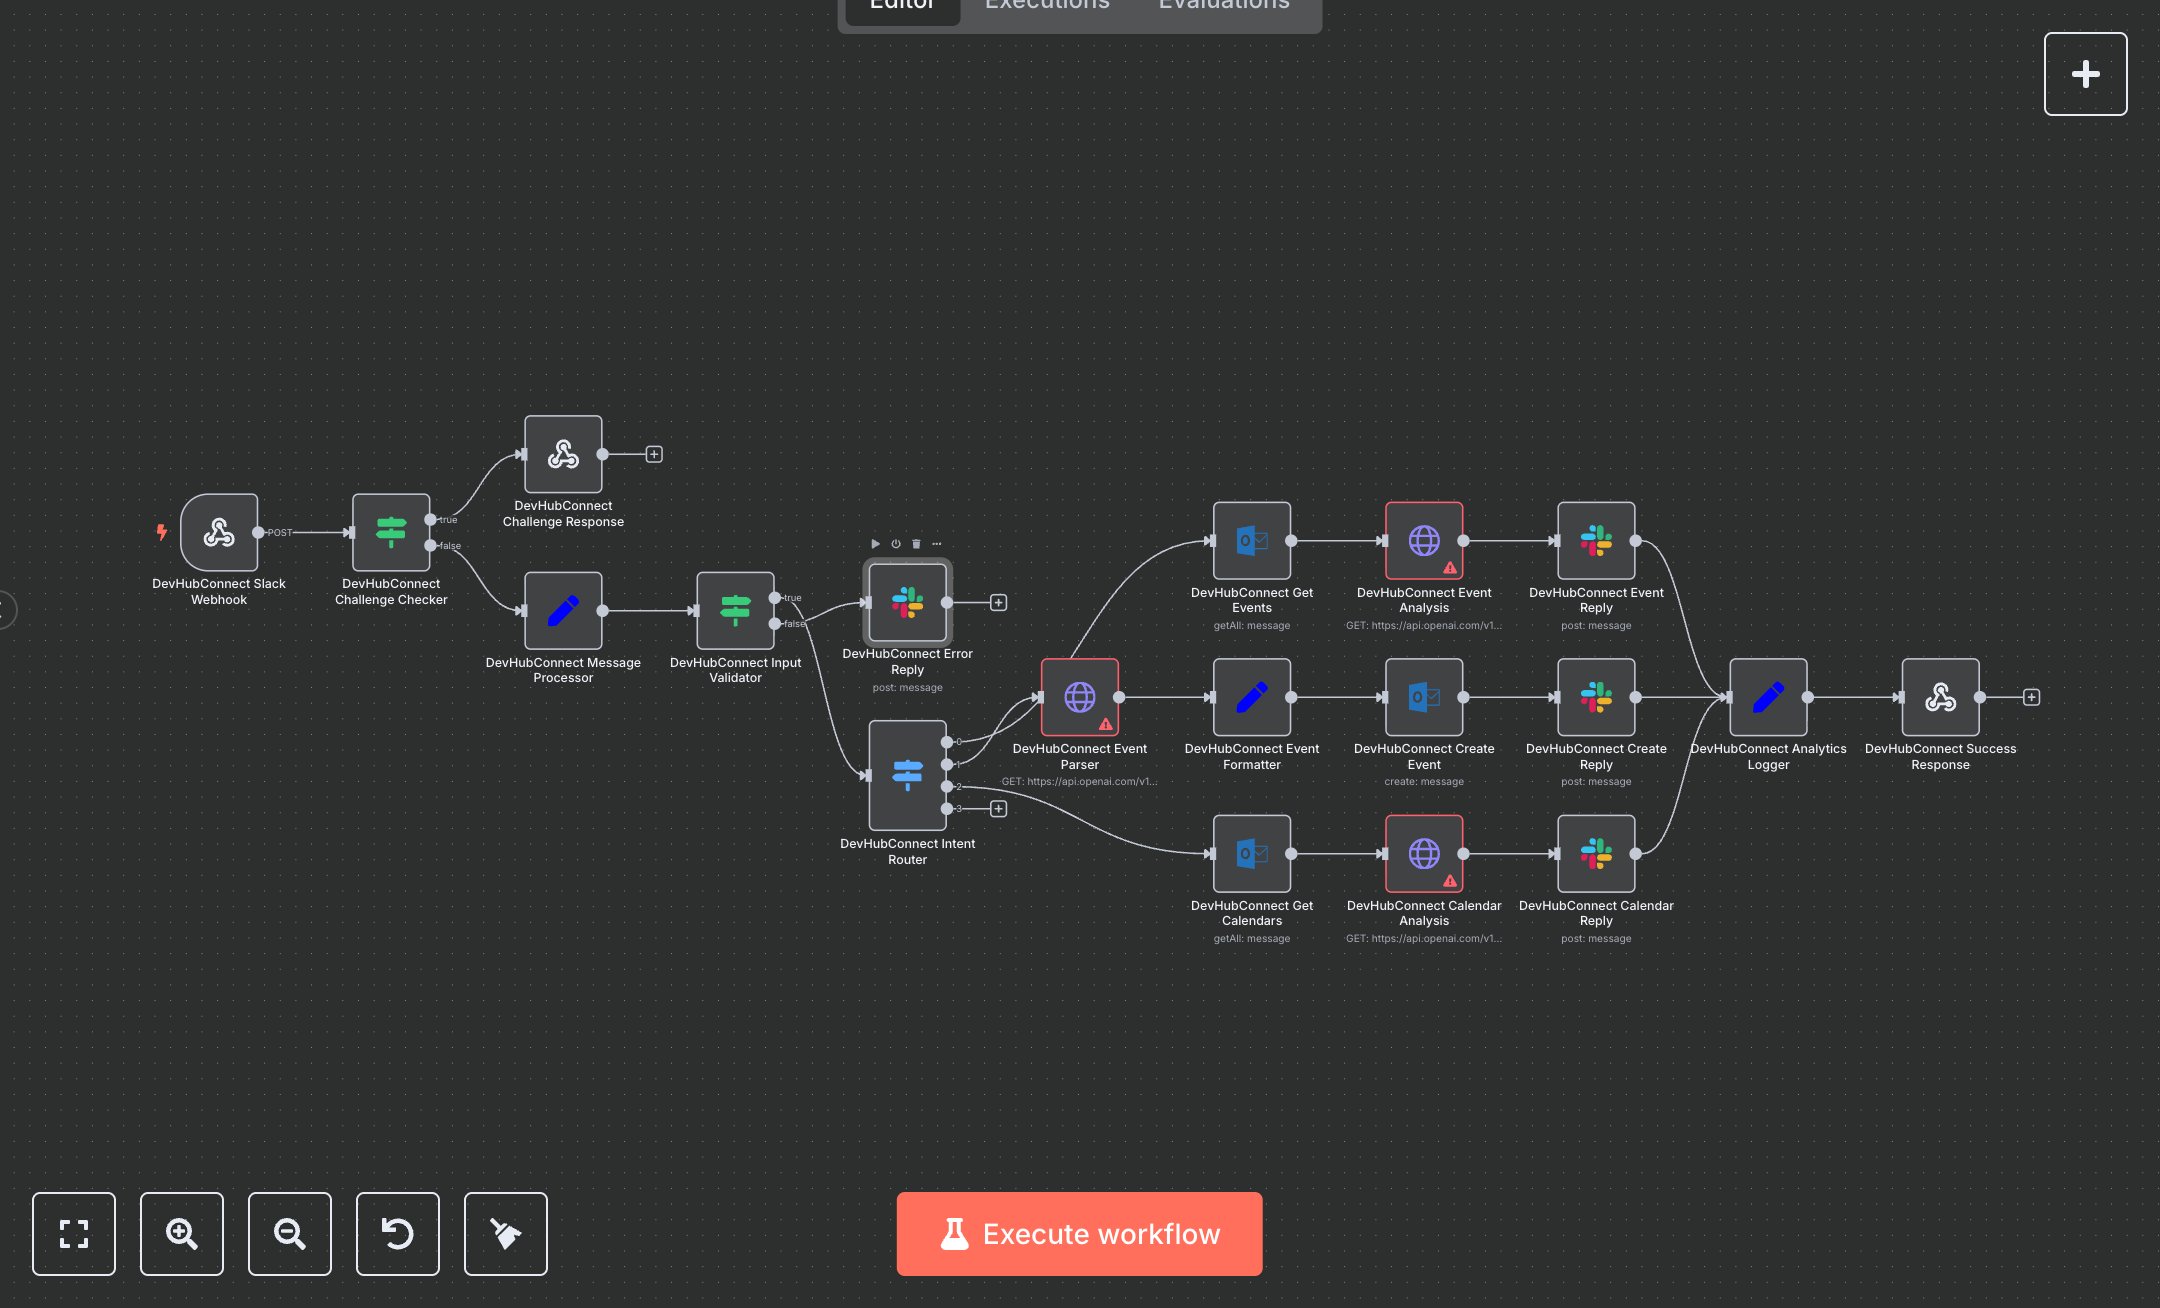This screenshot has width=2160, height=1308.
Task: Select the DevHubConnect Event Parser HTTP node
Action: pos(1079,697)
